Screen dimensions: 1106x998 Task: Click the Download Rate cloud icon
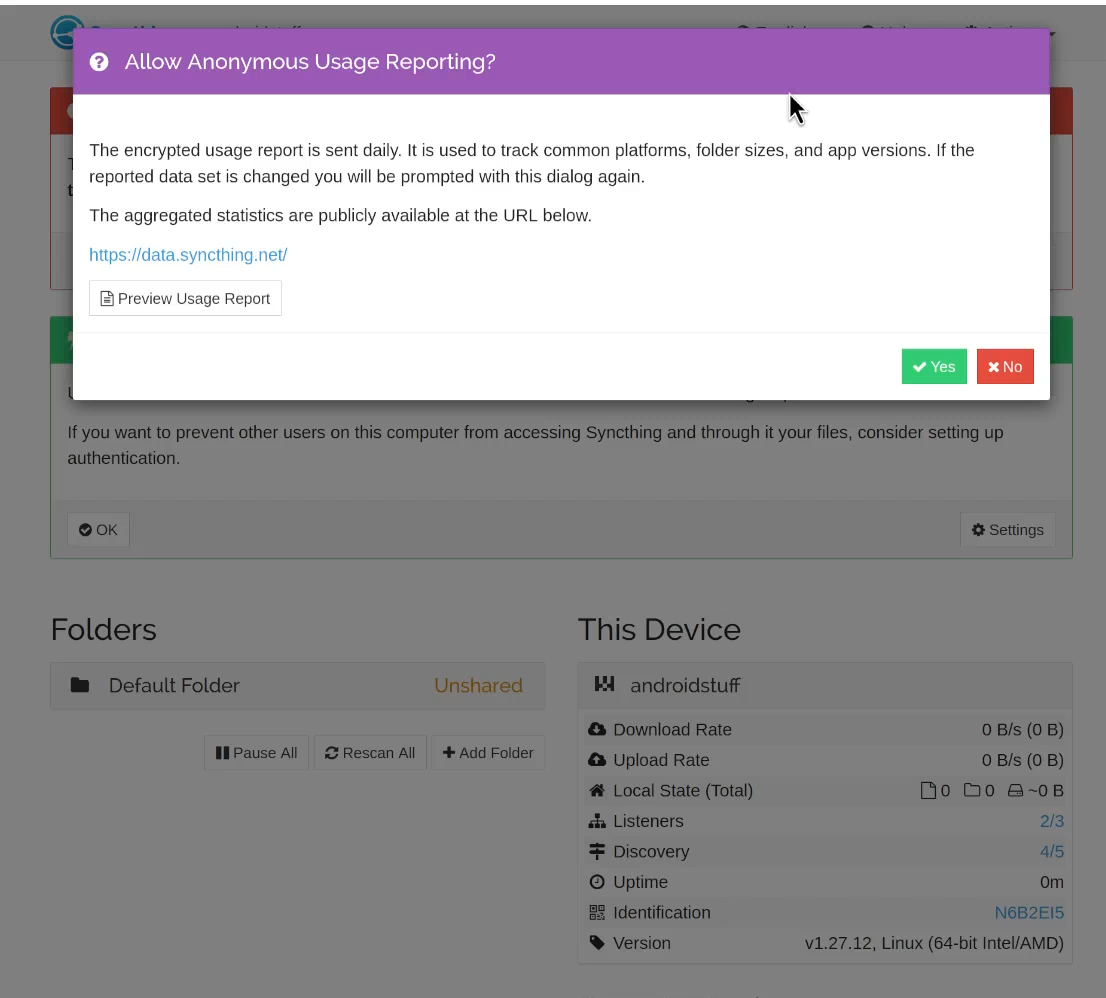click(597, 729)
